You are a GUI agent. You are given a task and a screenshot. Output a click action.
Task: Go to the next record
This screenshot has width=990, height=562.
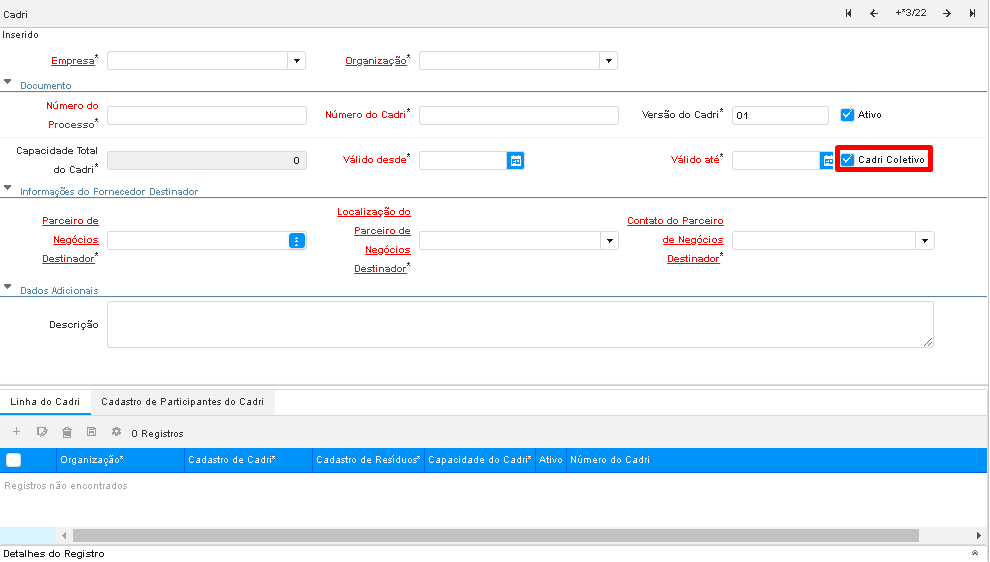click(946, 13)
